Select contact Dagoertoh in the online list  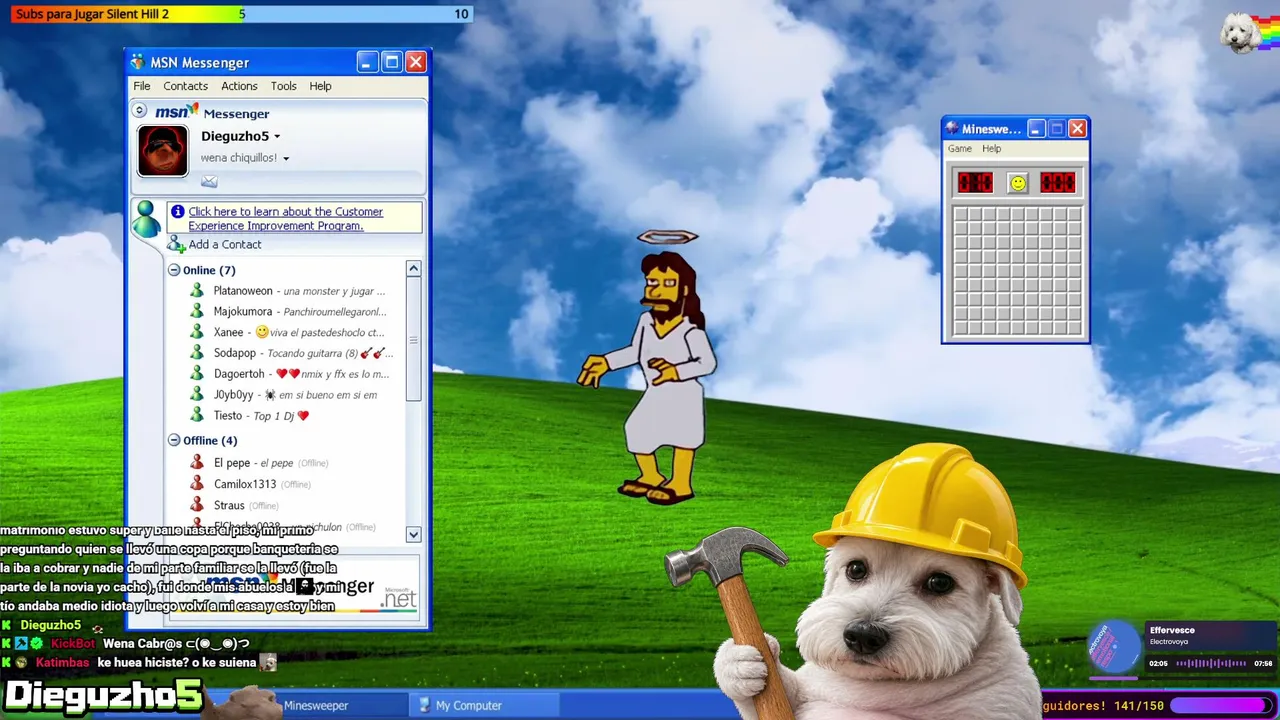pyautogui.click(x=299, y=374)
